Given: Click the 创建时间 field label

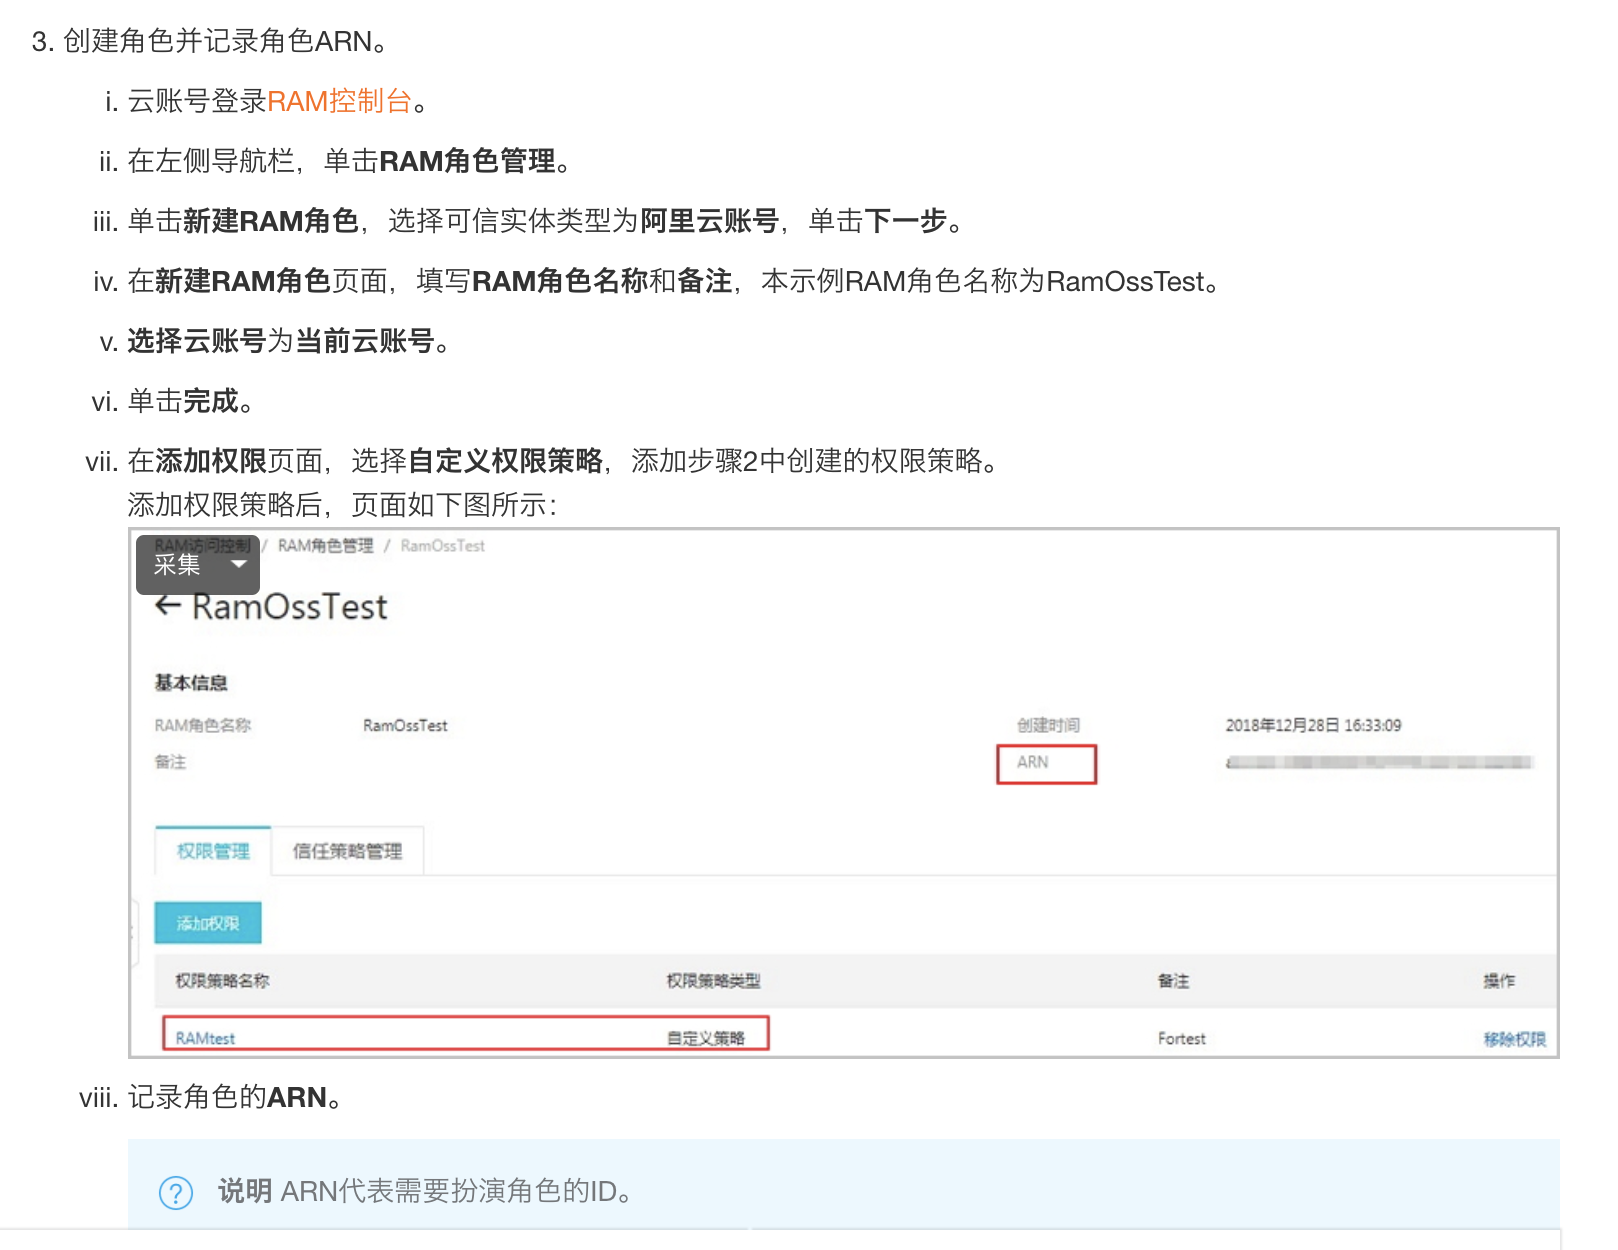Looking at the screenshot, I should point(1049,725).
